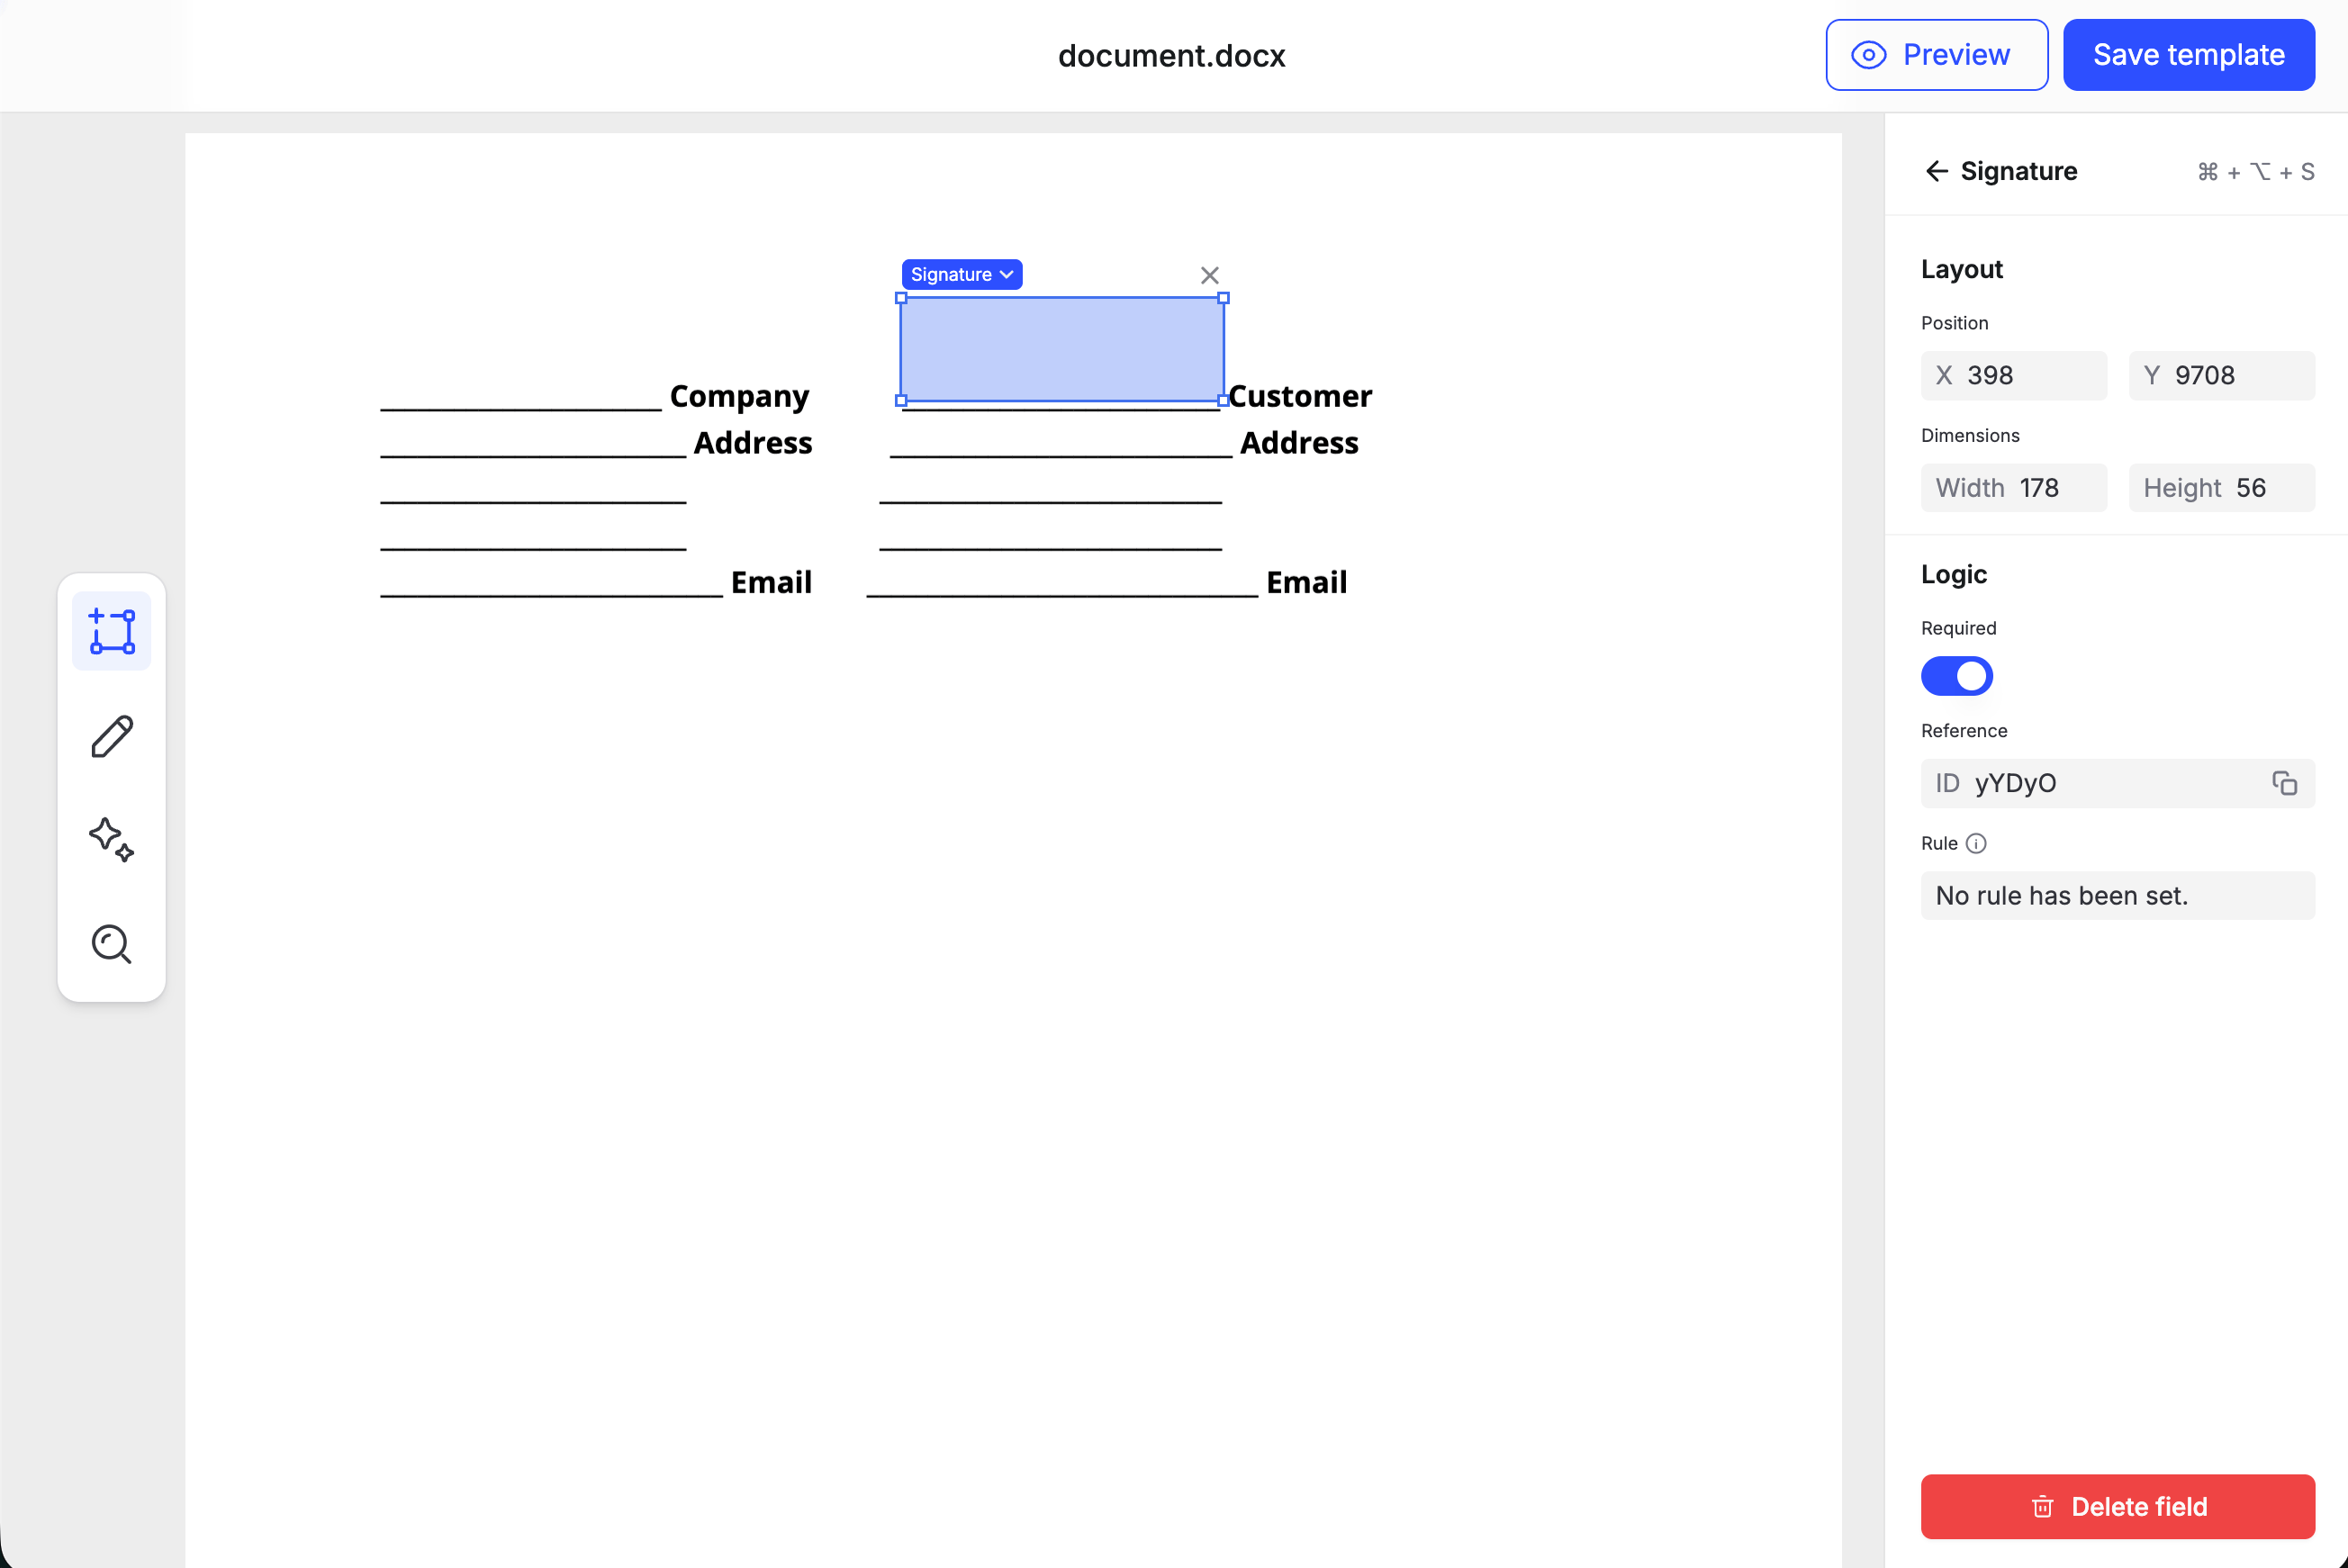Edit the Width dimension field

pyautogui.click(x=2014, y=488)
